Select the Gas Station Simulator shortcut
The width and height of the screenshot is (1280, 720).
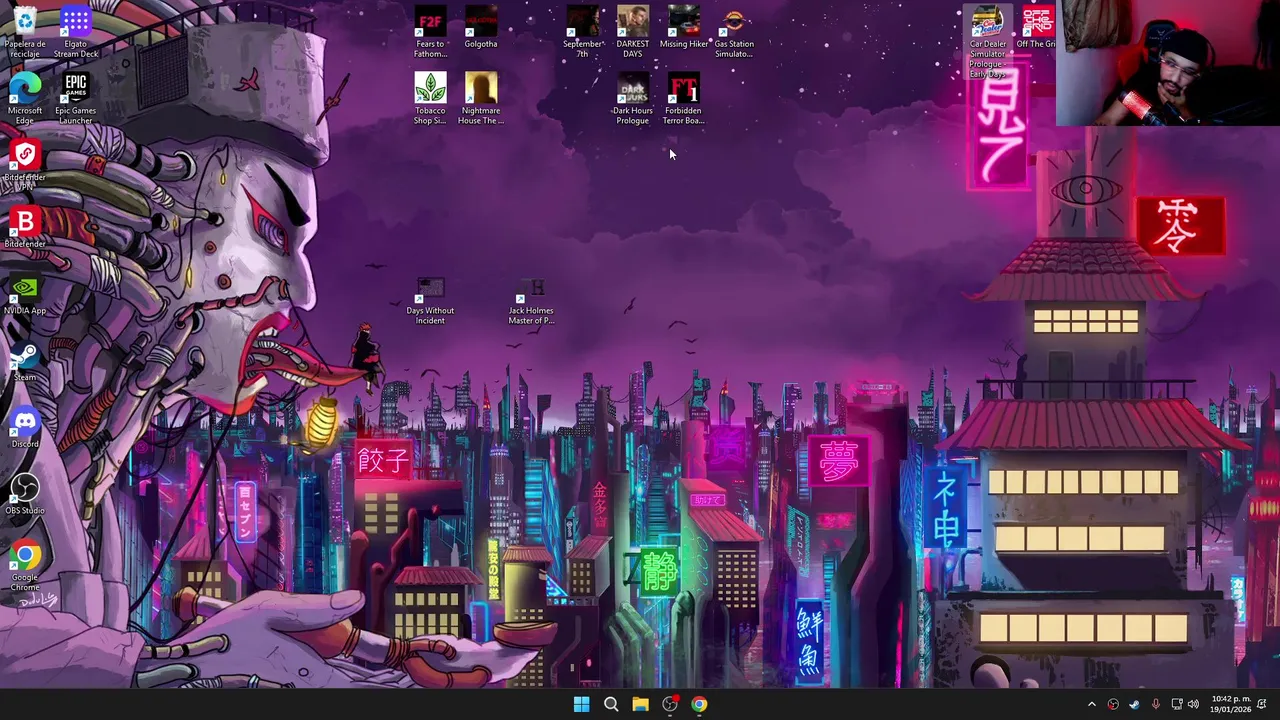click(734, 32)
